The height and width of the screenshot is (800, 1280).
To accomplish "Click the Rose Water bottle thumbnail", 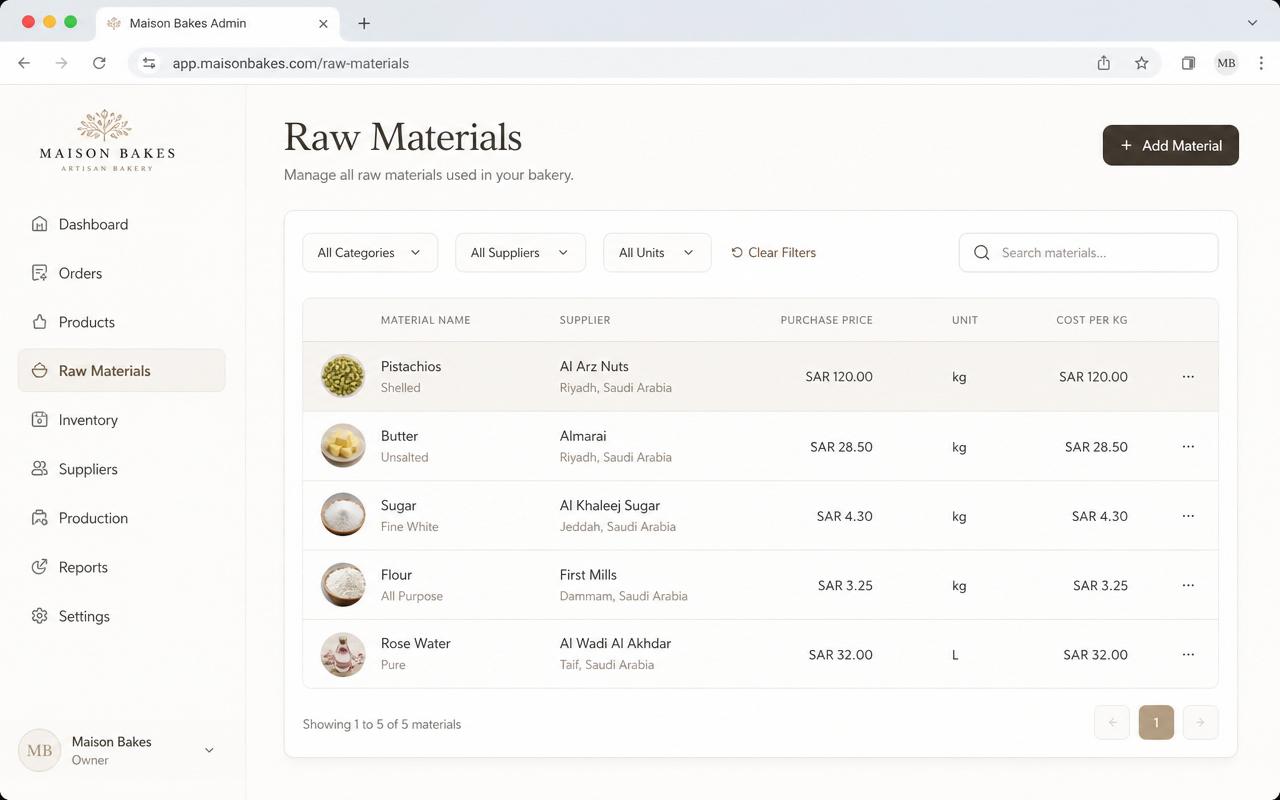I will pos(343,654).
